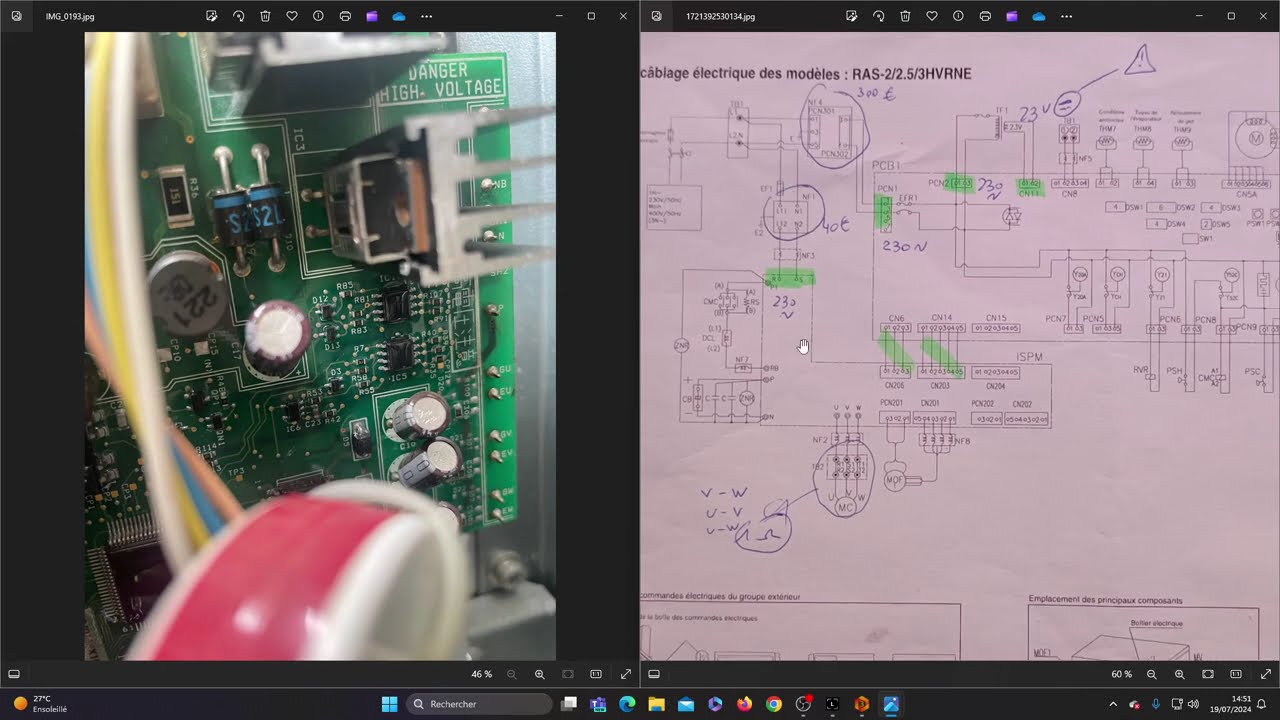
Task: Open Firefox from taskbar
Action: coord(744,704)
